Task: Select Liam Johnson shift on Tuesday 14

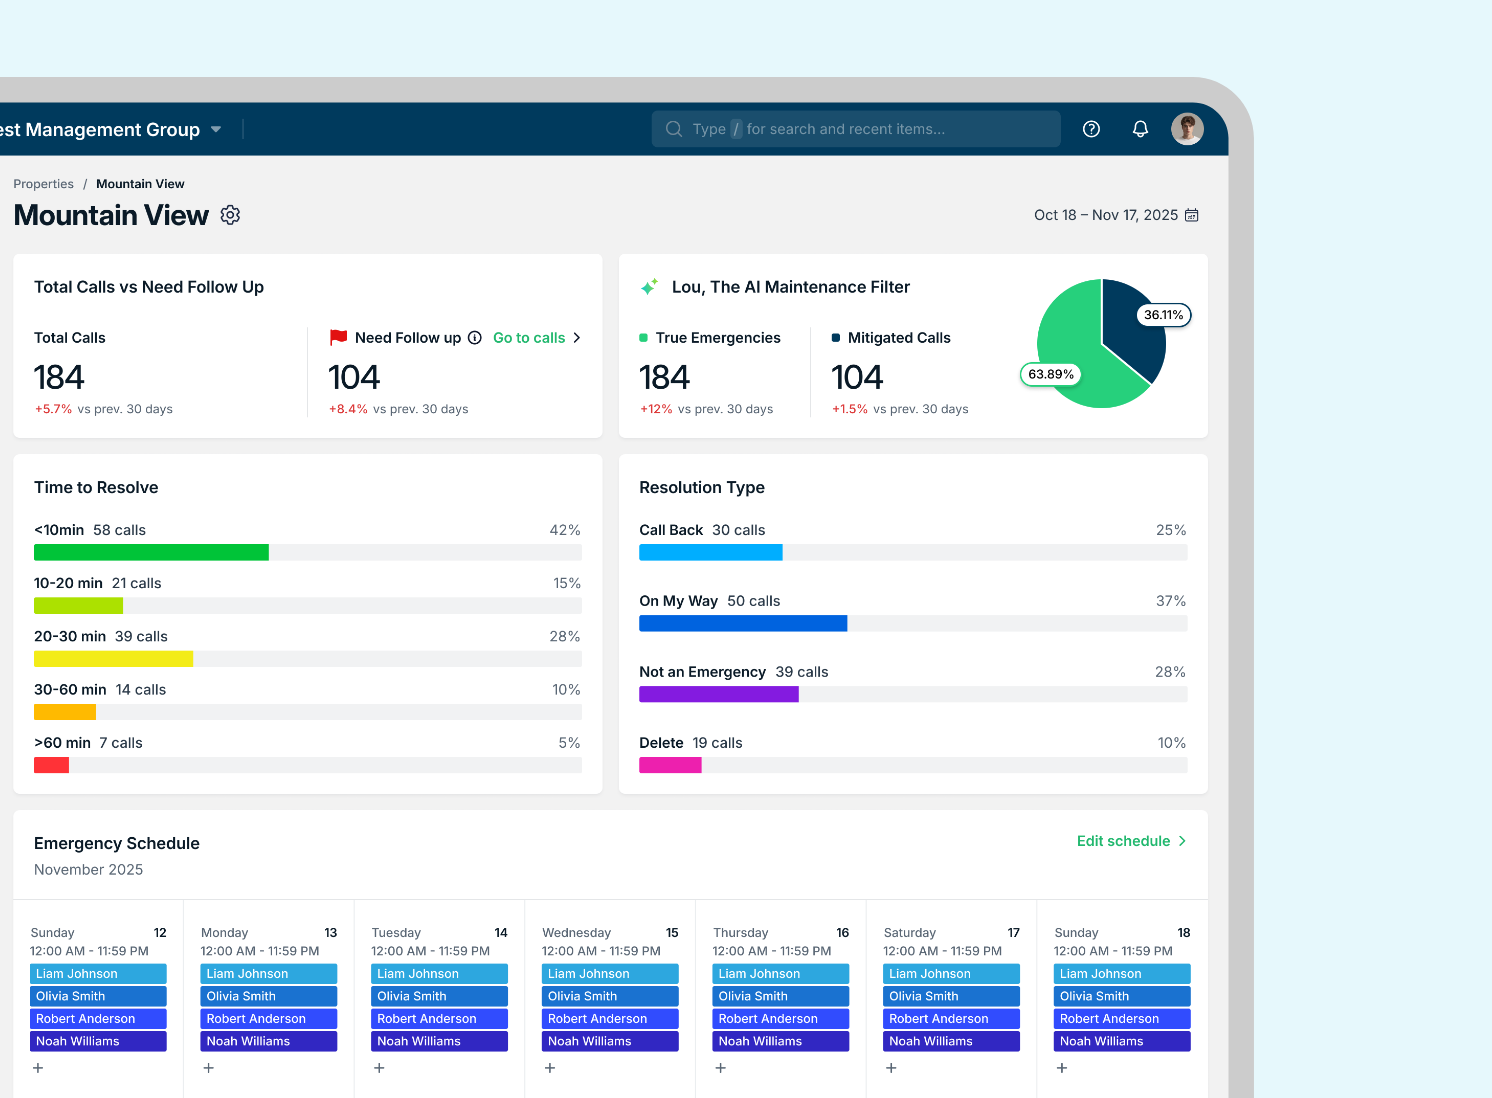Action: 439,974
